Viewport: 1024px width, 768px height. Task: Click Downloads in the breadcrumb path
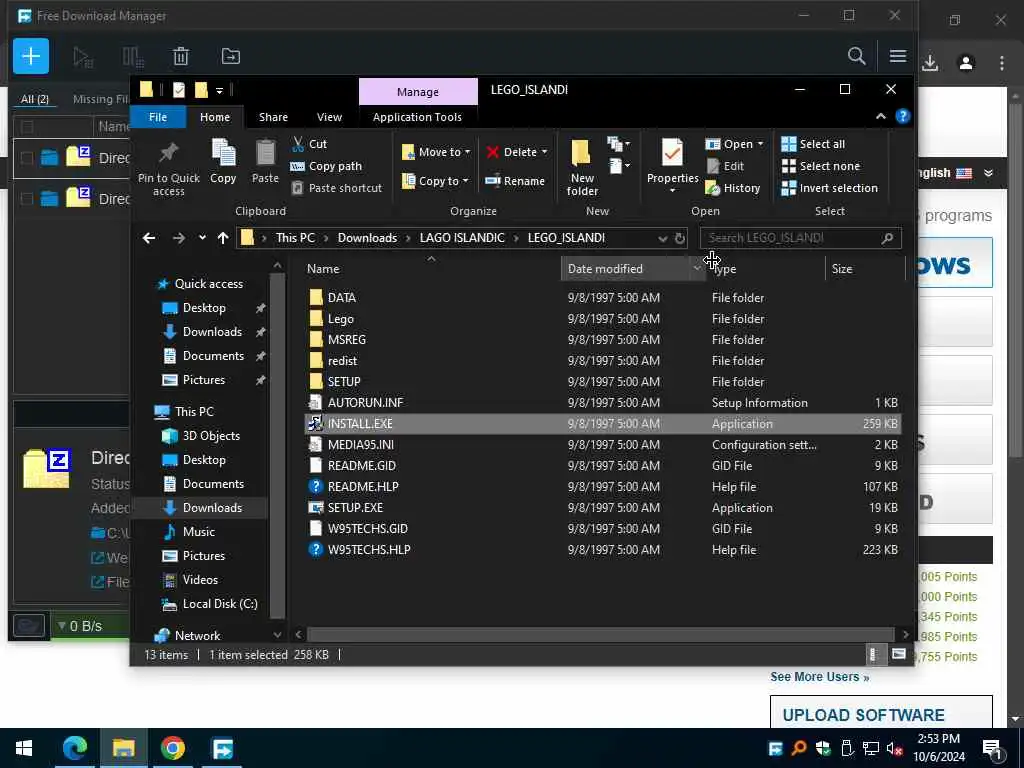[367, 238]
